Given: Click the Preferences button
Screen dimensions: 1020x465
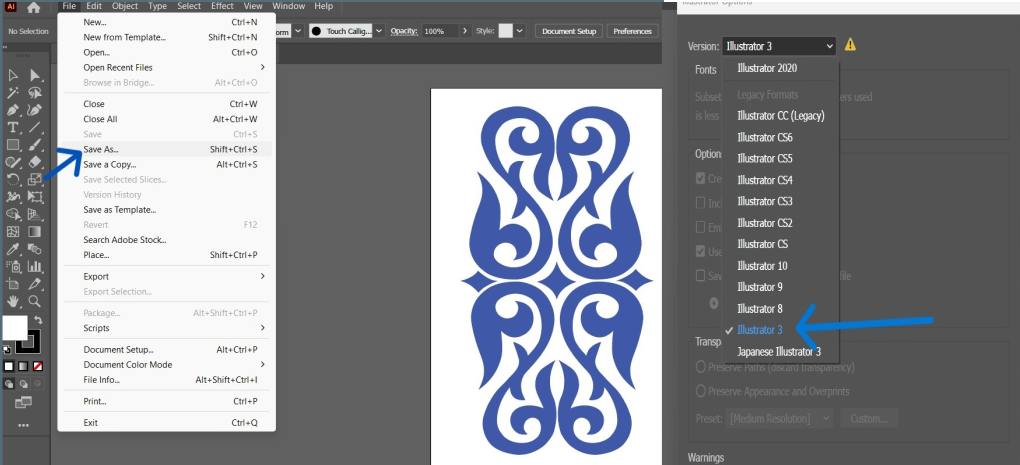Looking at the screenshot, I should 632,31.
